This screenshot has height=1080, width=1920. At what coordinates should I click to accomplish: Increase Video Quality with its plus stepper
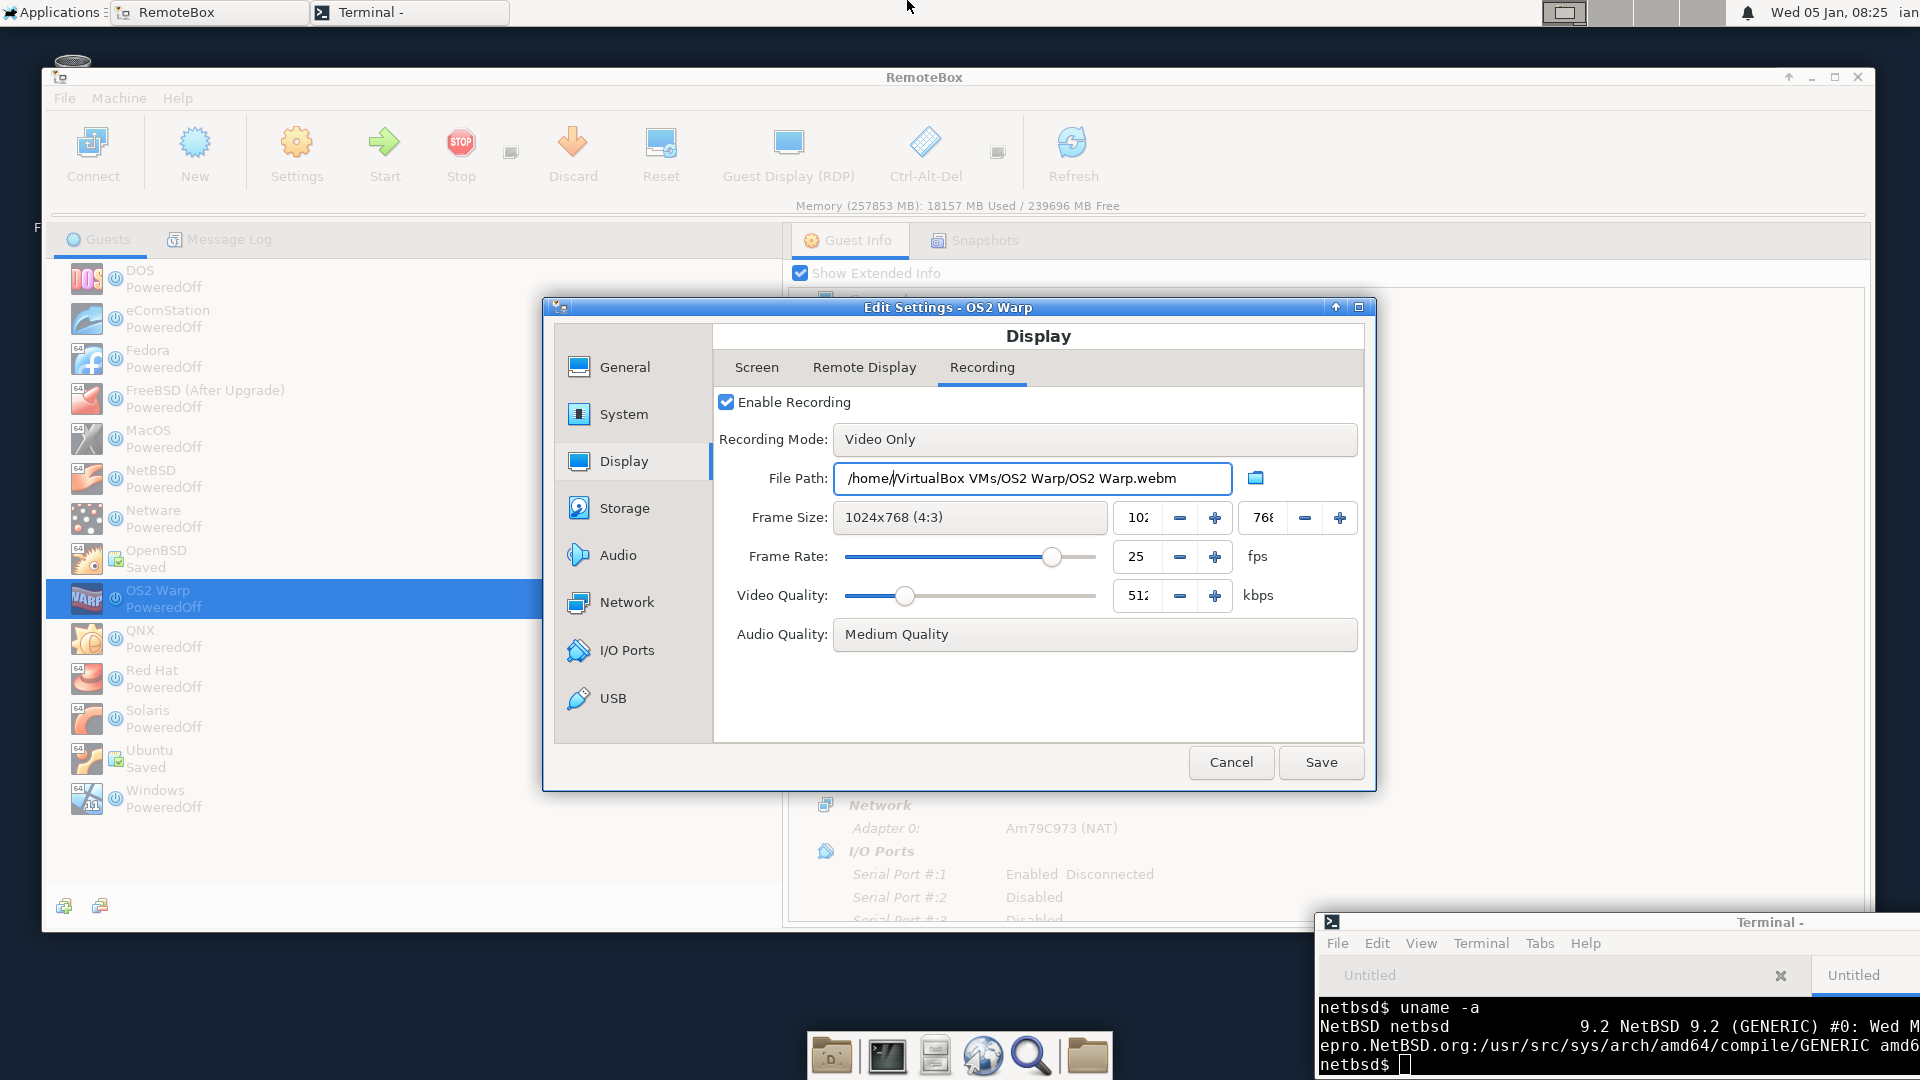(x=1214, y=595)
